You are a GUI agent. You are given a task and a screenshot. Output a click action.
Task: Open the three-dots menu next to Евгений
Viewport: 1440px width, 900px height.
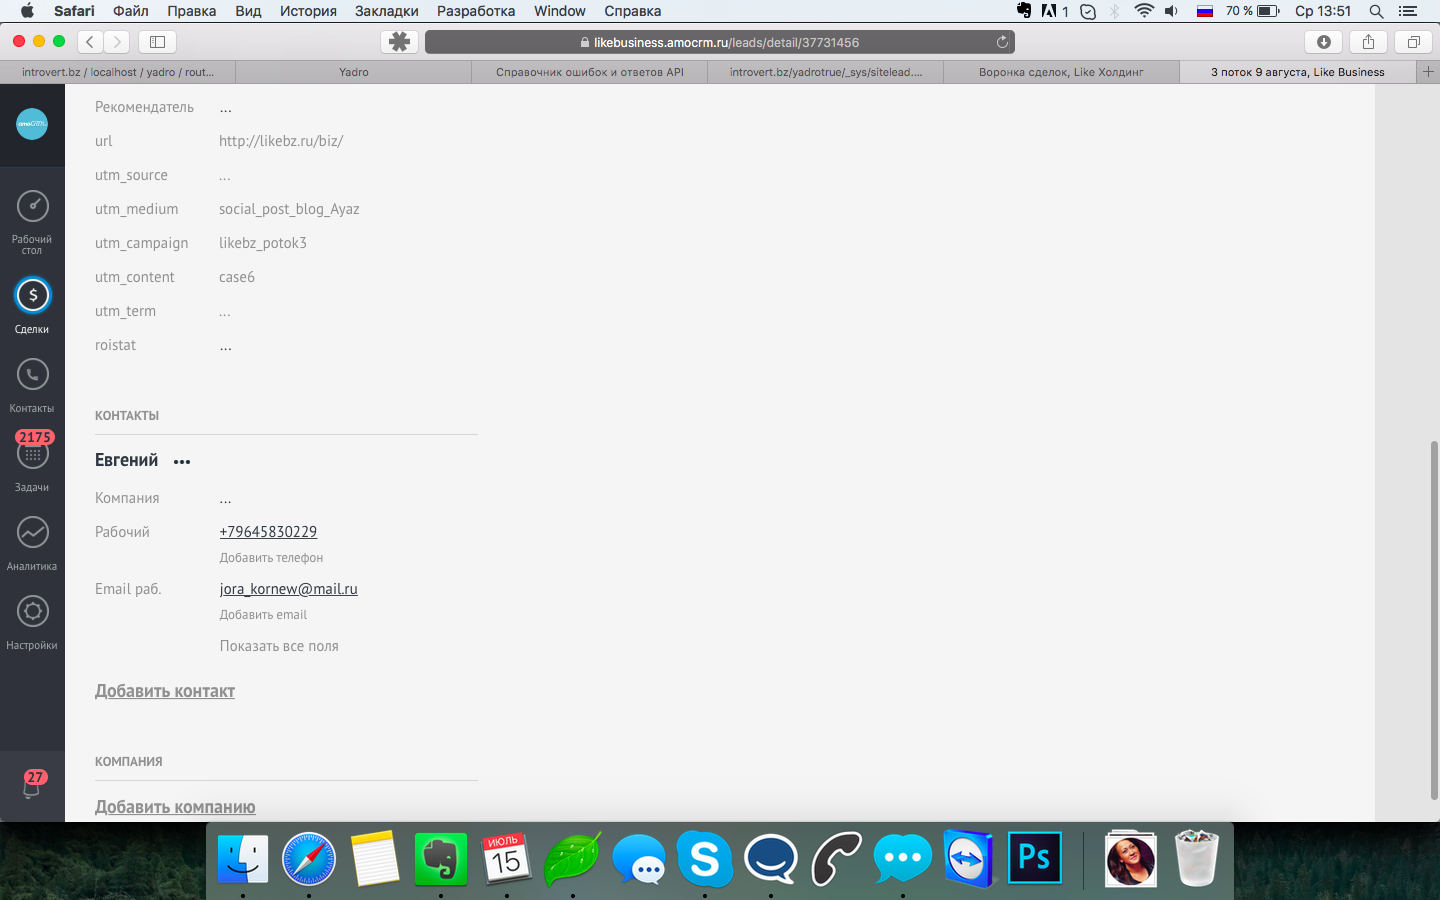(182, 462)
